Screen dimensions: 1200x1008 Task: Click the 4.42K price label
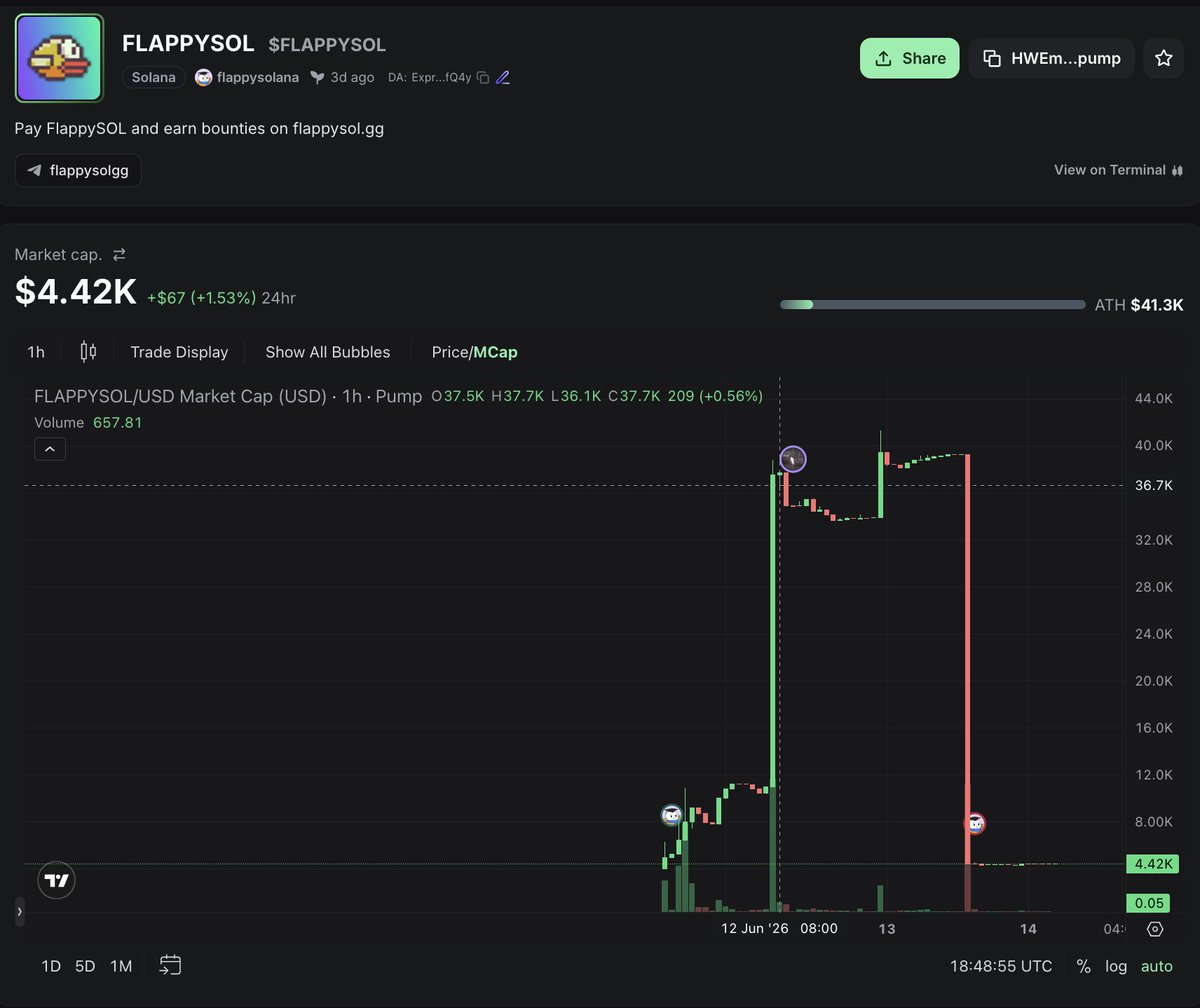[1152, 864]
